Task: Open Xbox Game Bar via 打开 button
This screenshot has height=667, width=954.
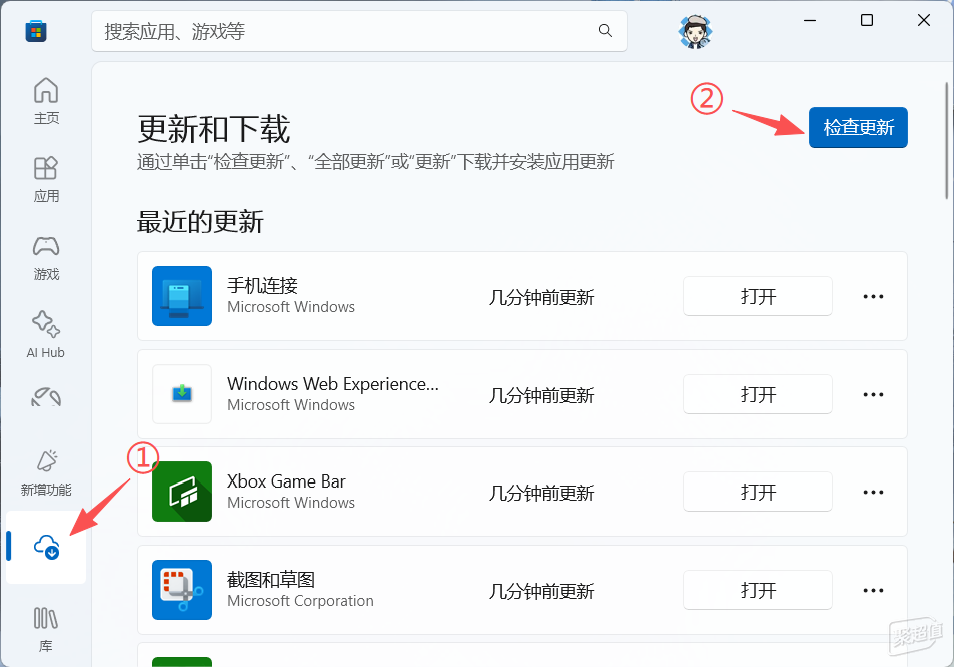Action: point(758,492)
